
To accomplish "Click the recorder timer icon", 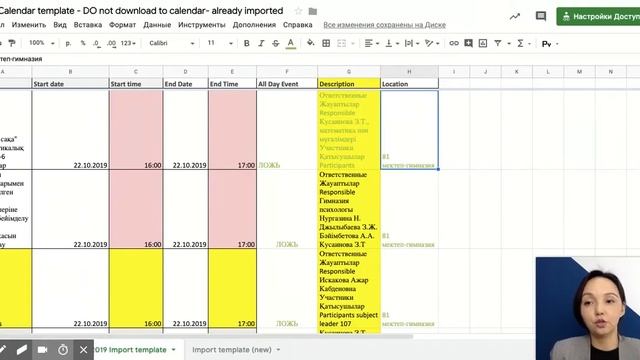I will coord(63,350).
